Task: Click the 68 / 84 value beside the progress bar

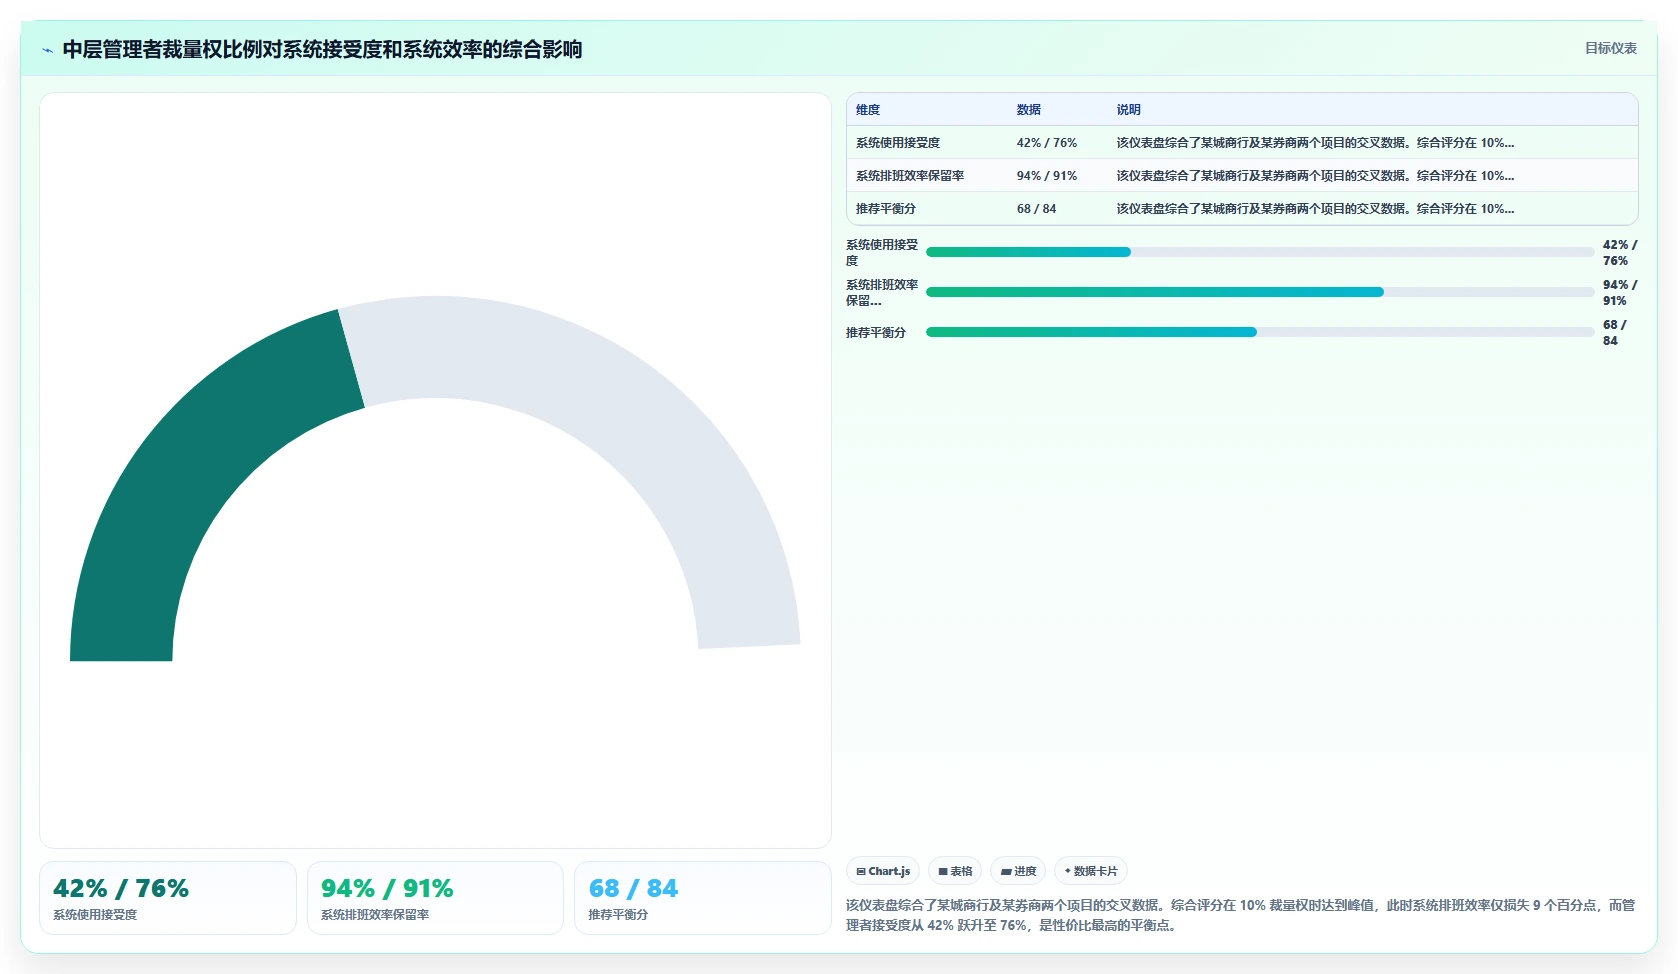Action: 1615,332
